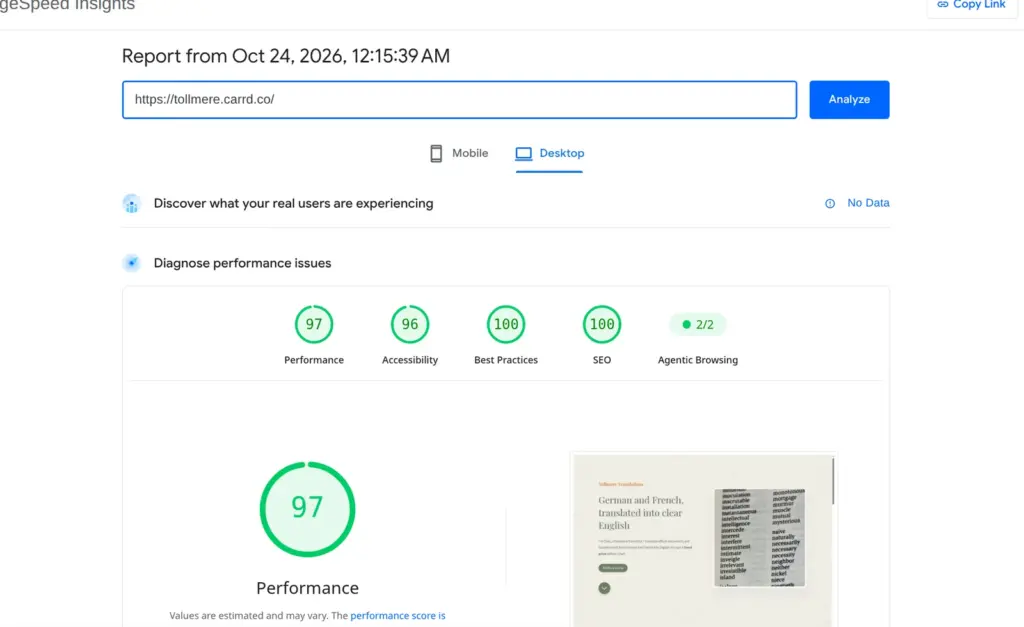Click the large 97 performance gauge
This screenshot has height=627, width=1024.
click(308, 509)
